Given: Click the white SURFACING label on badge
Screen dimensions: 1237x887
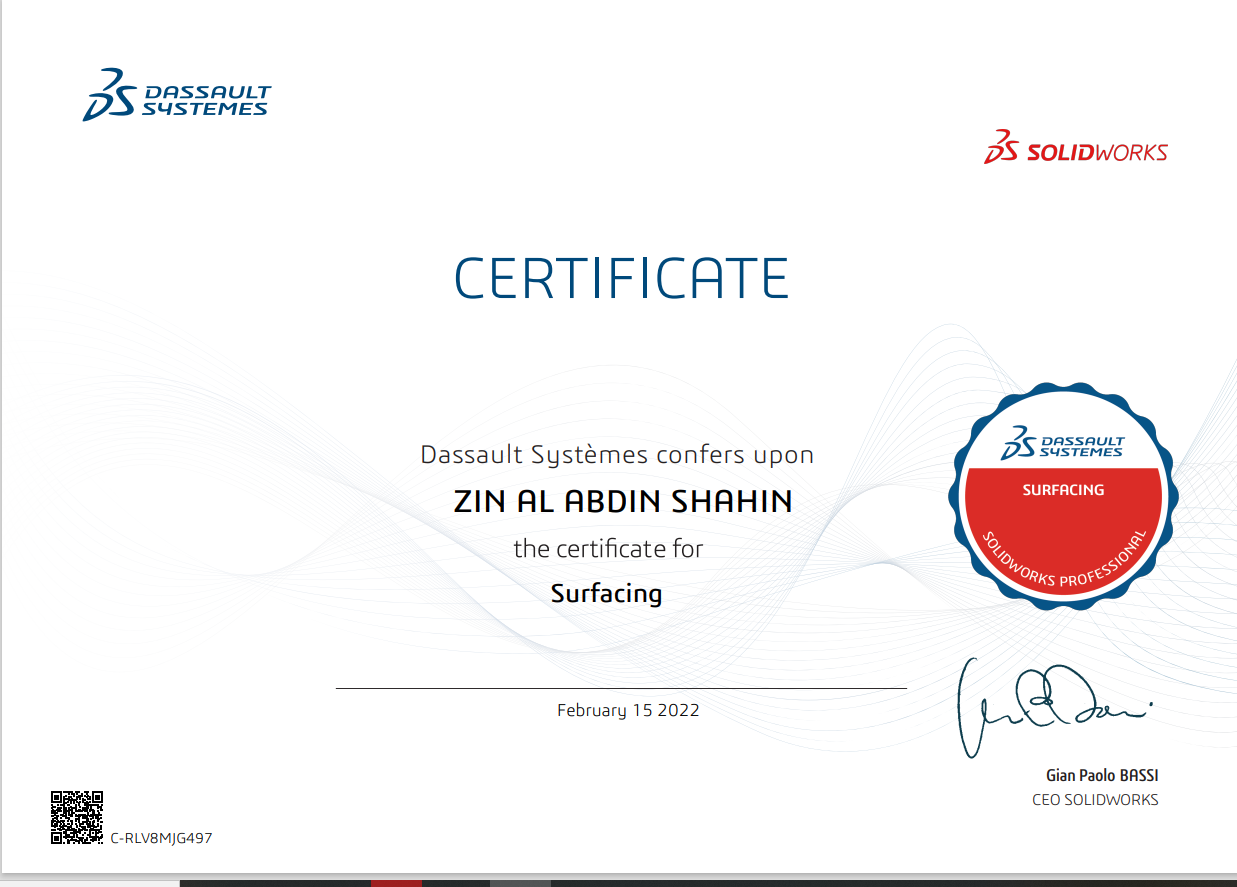Looking at the screenshot, I should pyautogui.click(x=1063, y=490).
